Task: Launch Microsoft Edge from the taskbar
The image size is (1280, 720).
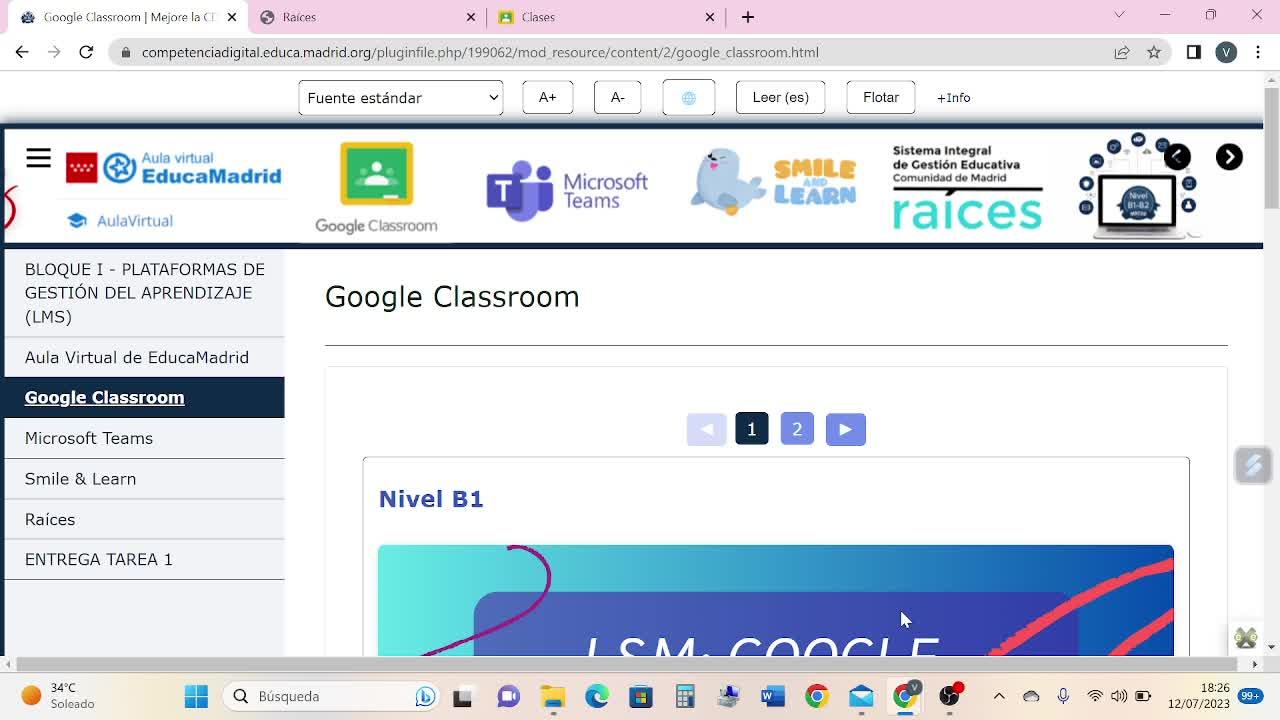Action: pyautogui.click(x=597, y=696)
